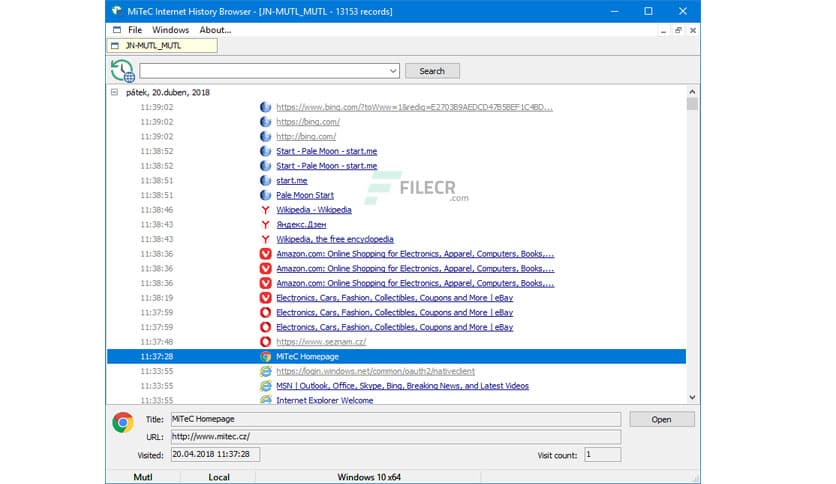Open the About... menu
Viewport: 836px width, 484px height.
(x=215, y=30)
